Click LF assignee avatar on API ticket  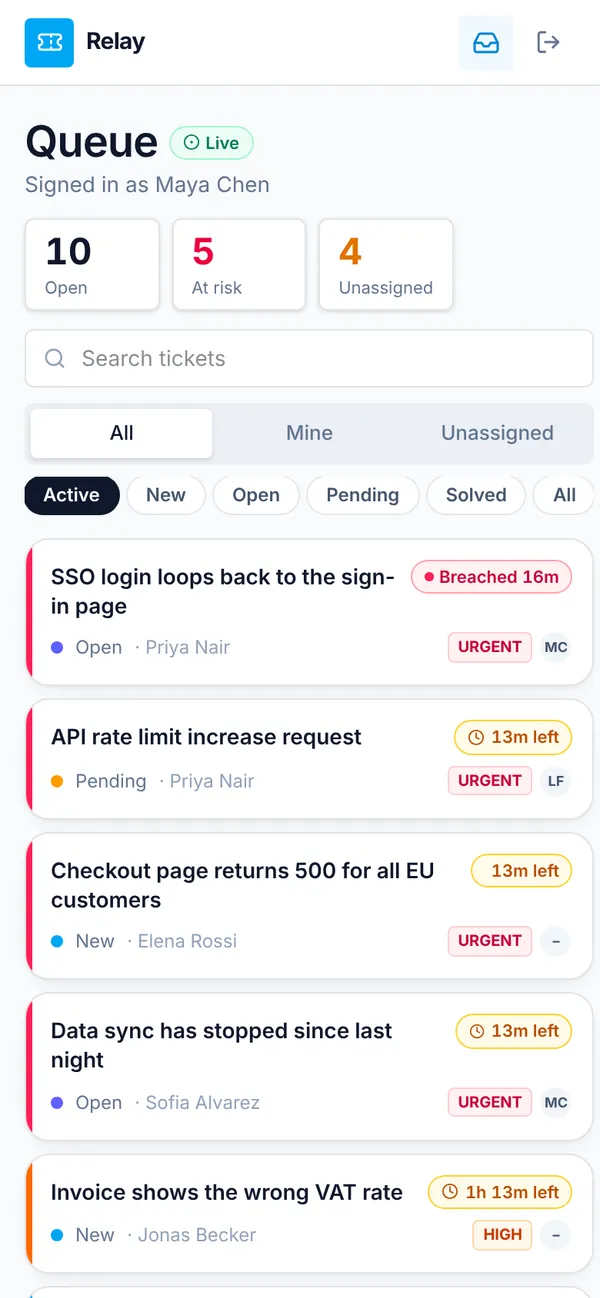pos(556,781)
